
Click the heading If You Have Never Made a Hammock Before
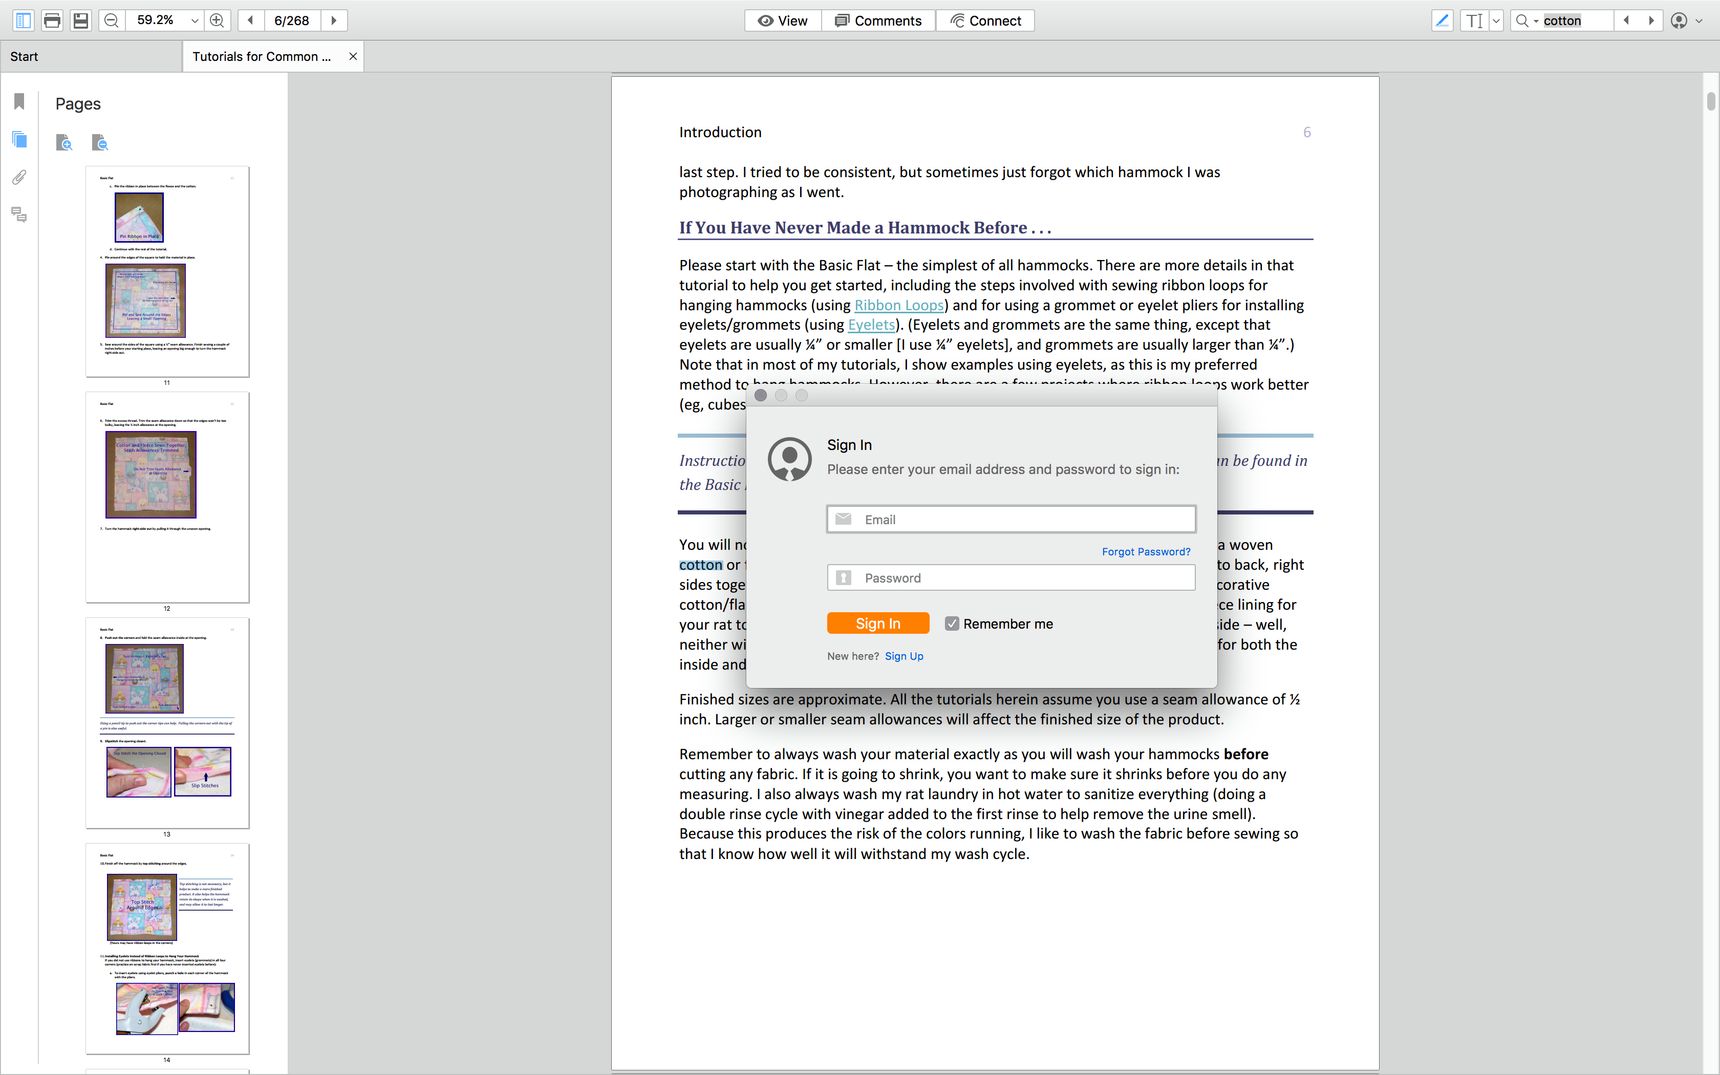[865, 228]
